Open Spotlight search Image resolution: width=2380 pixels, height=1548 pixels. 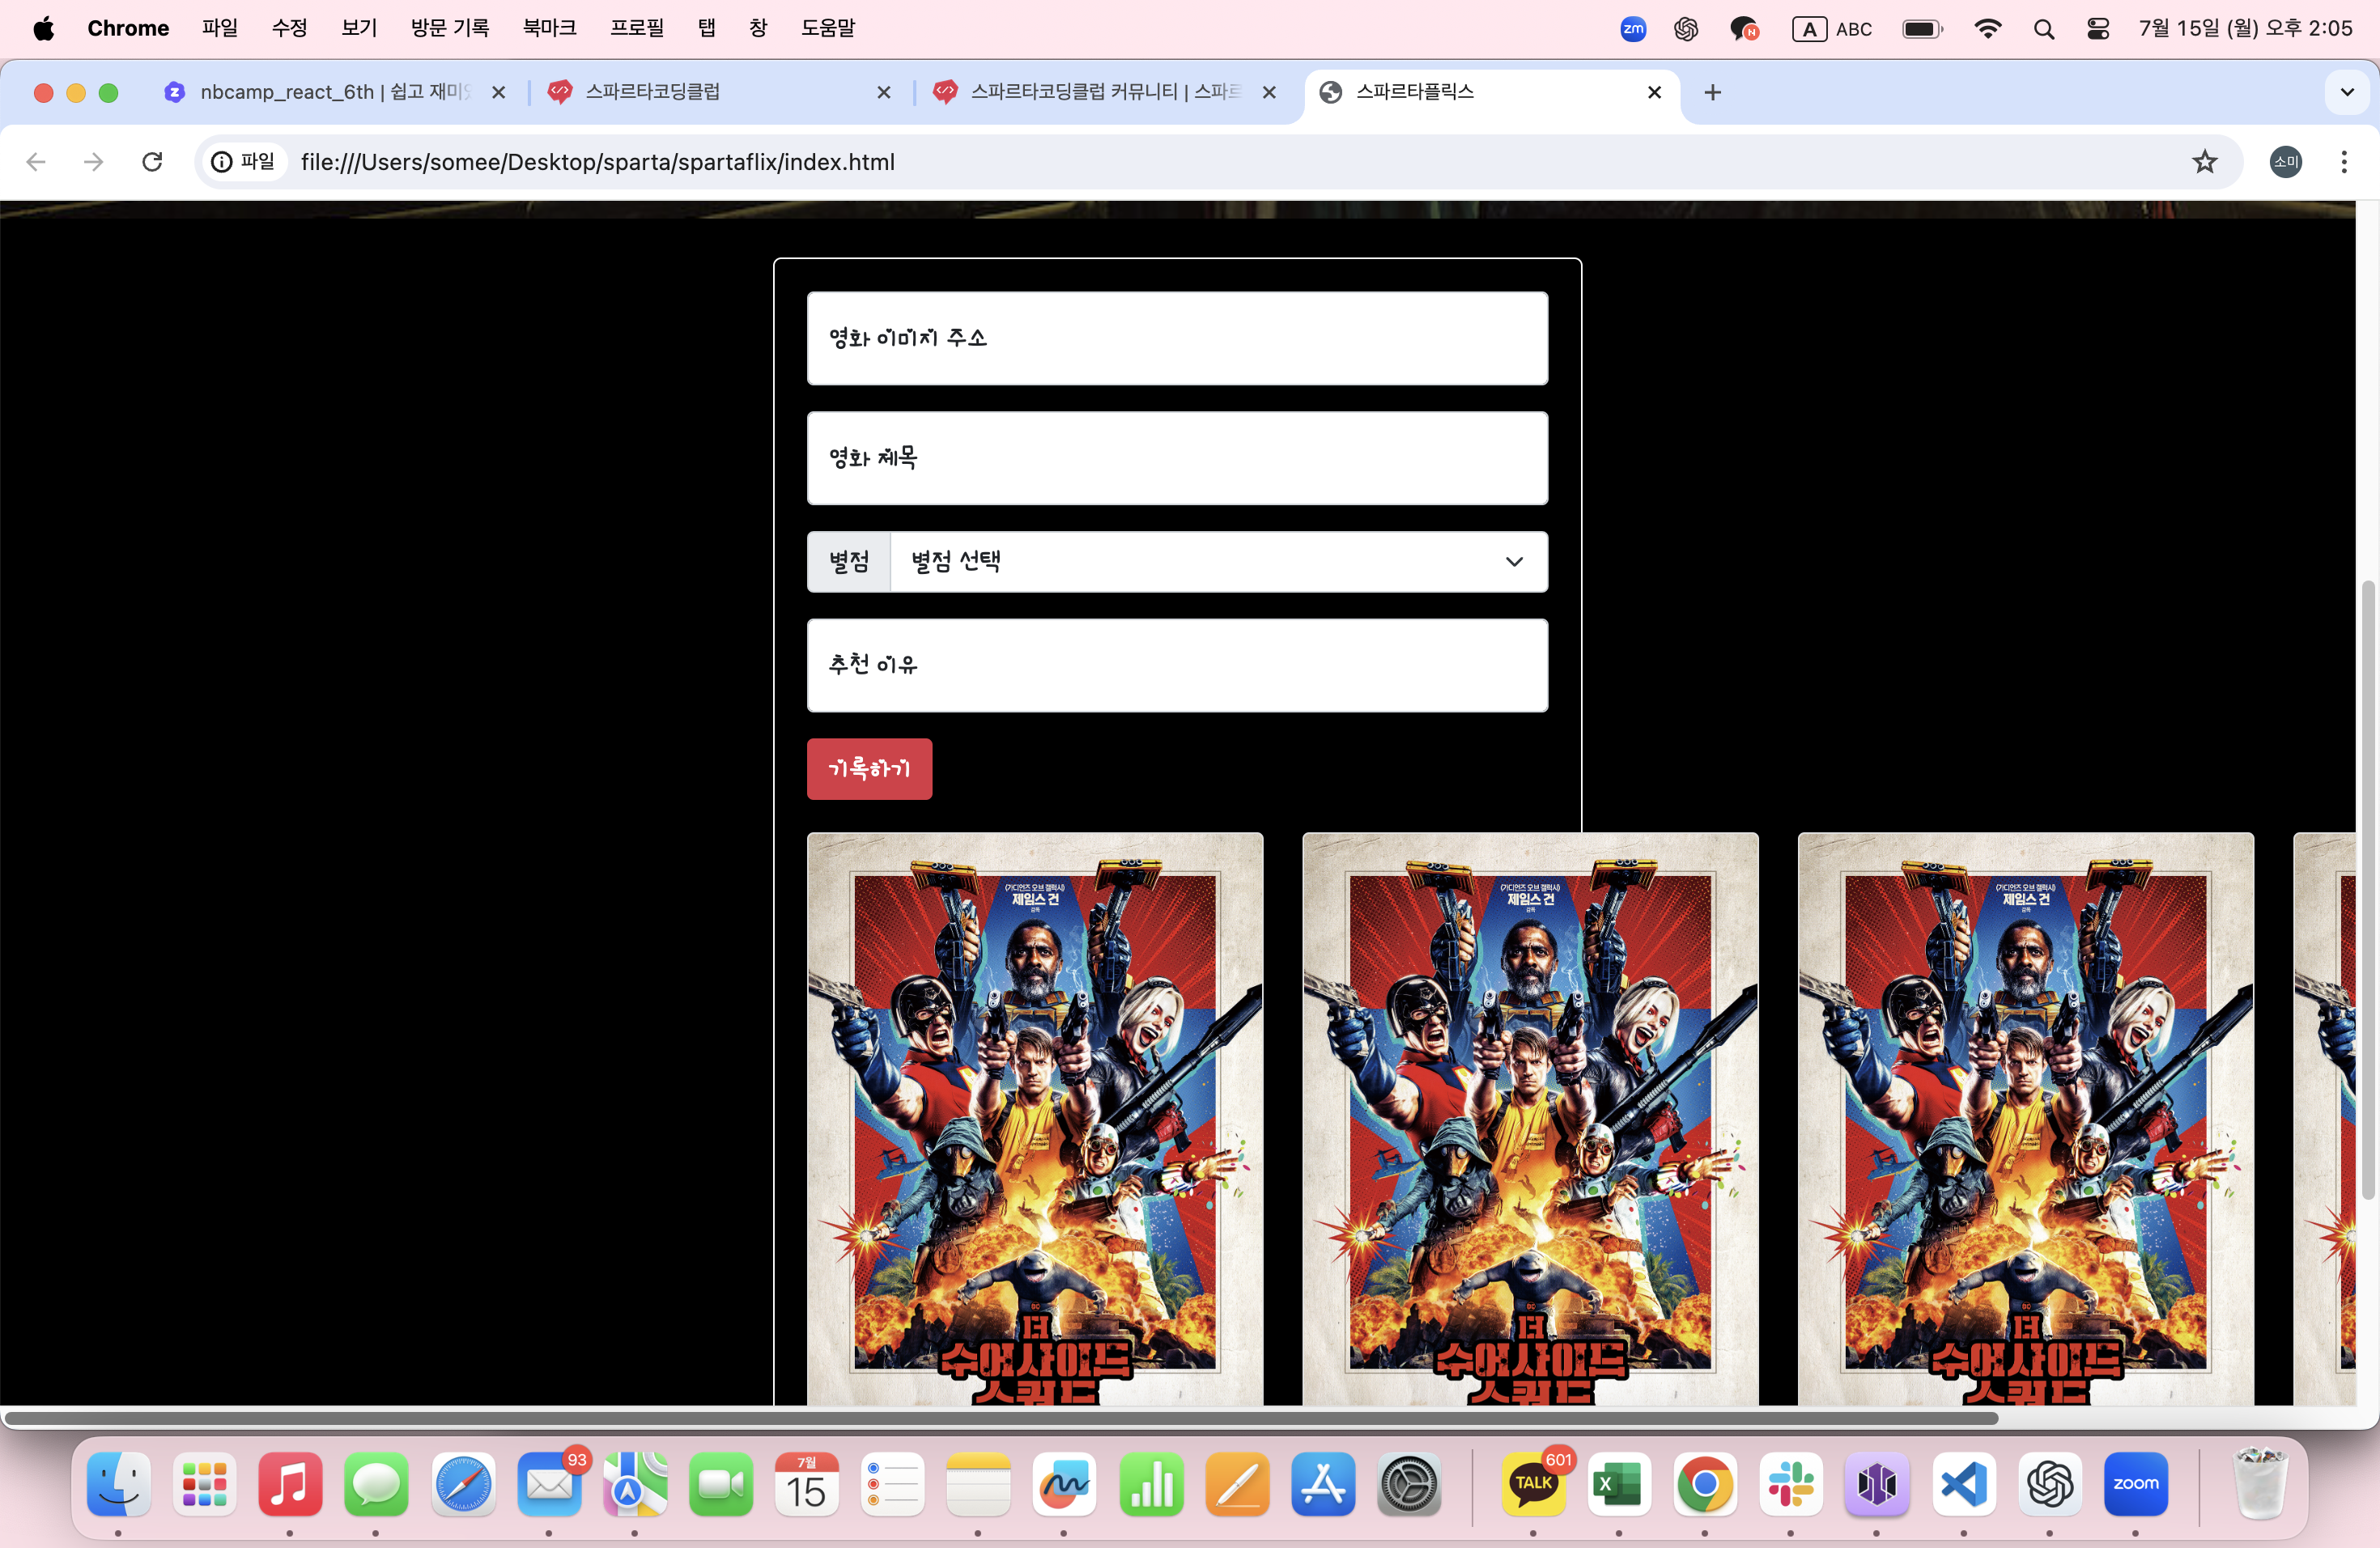coord(2044,29)
